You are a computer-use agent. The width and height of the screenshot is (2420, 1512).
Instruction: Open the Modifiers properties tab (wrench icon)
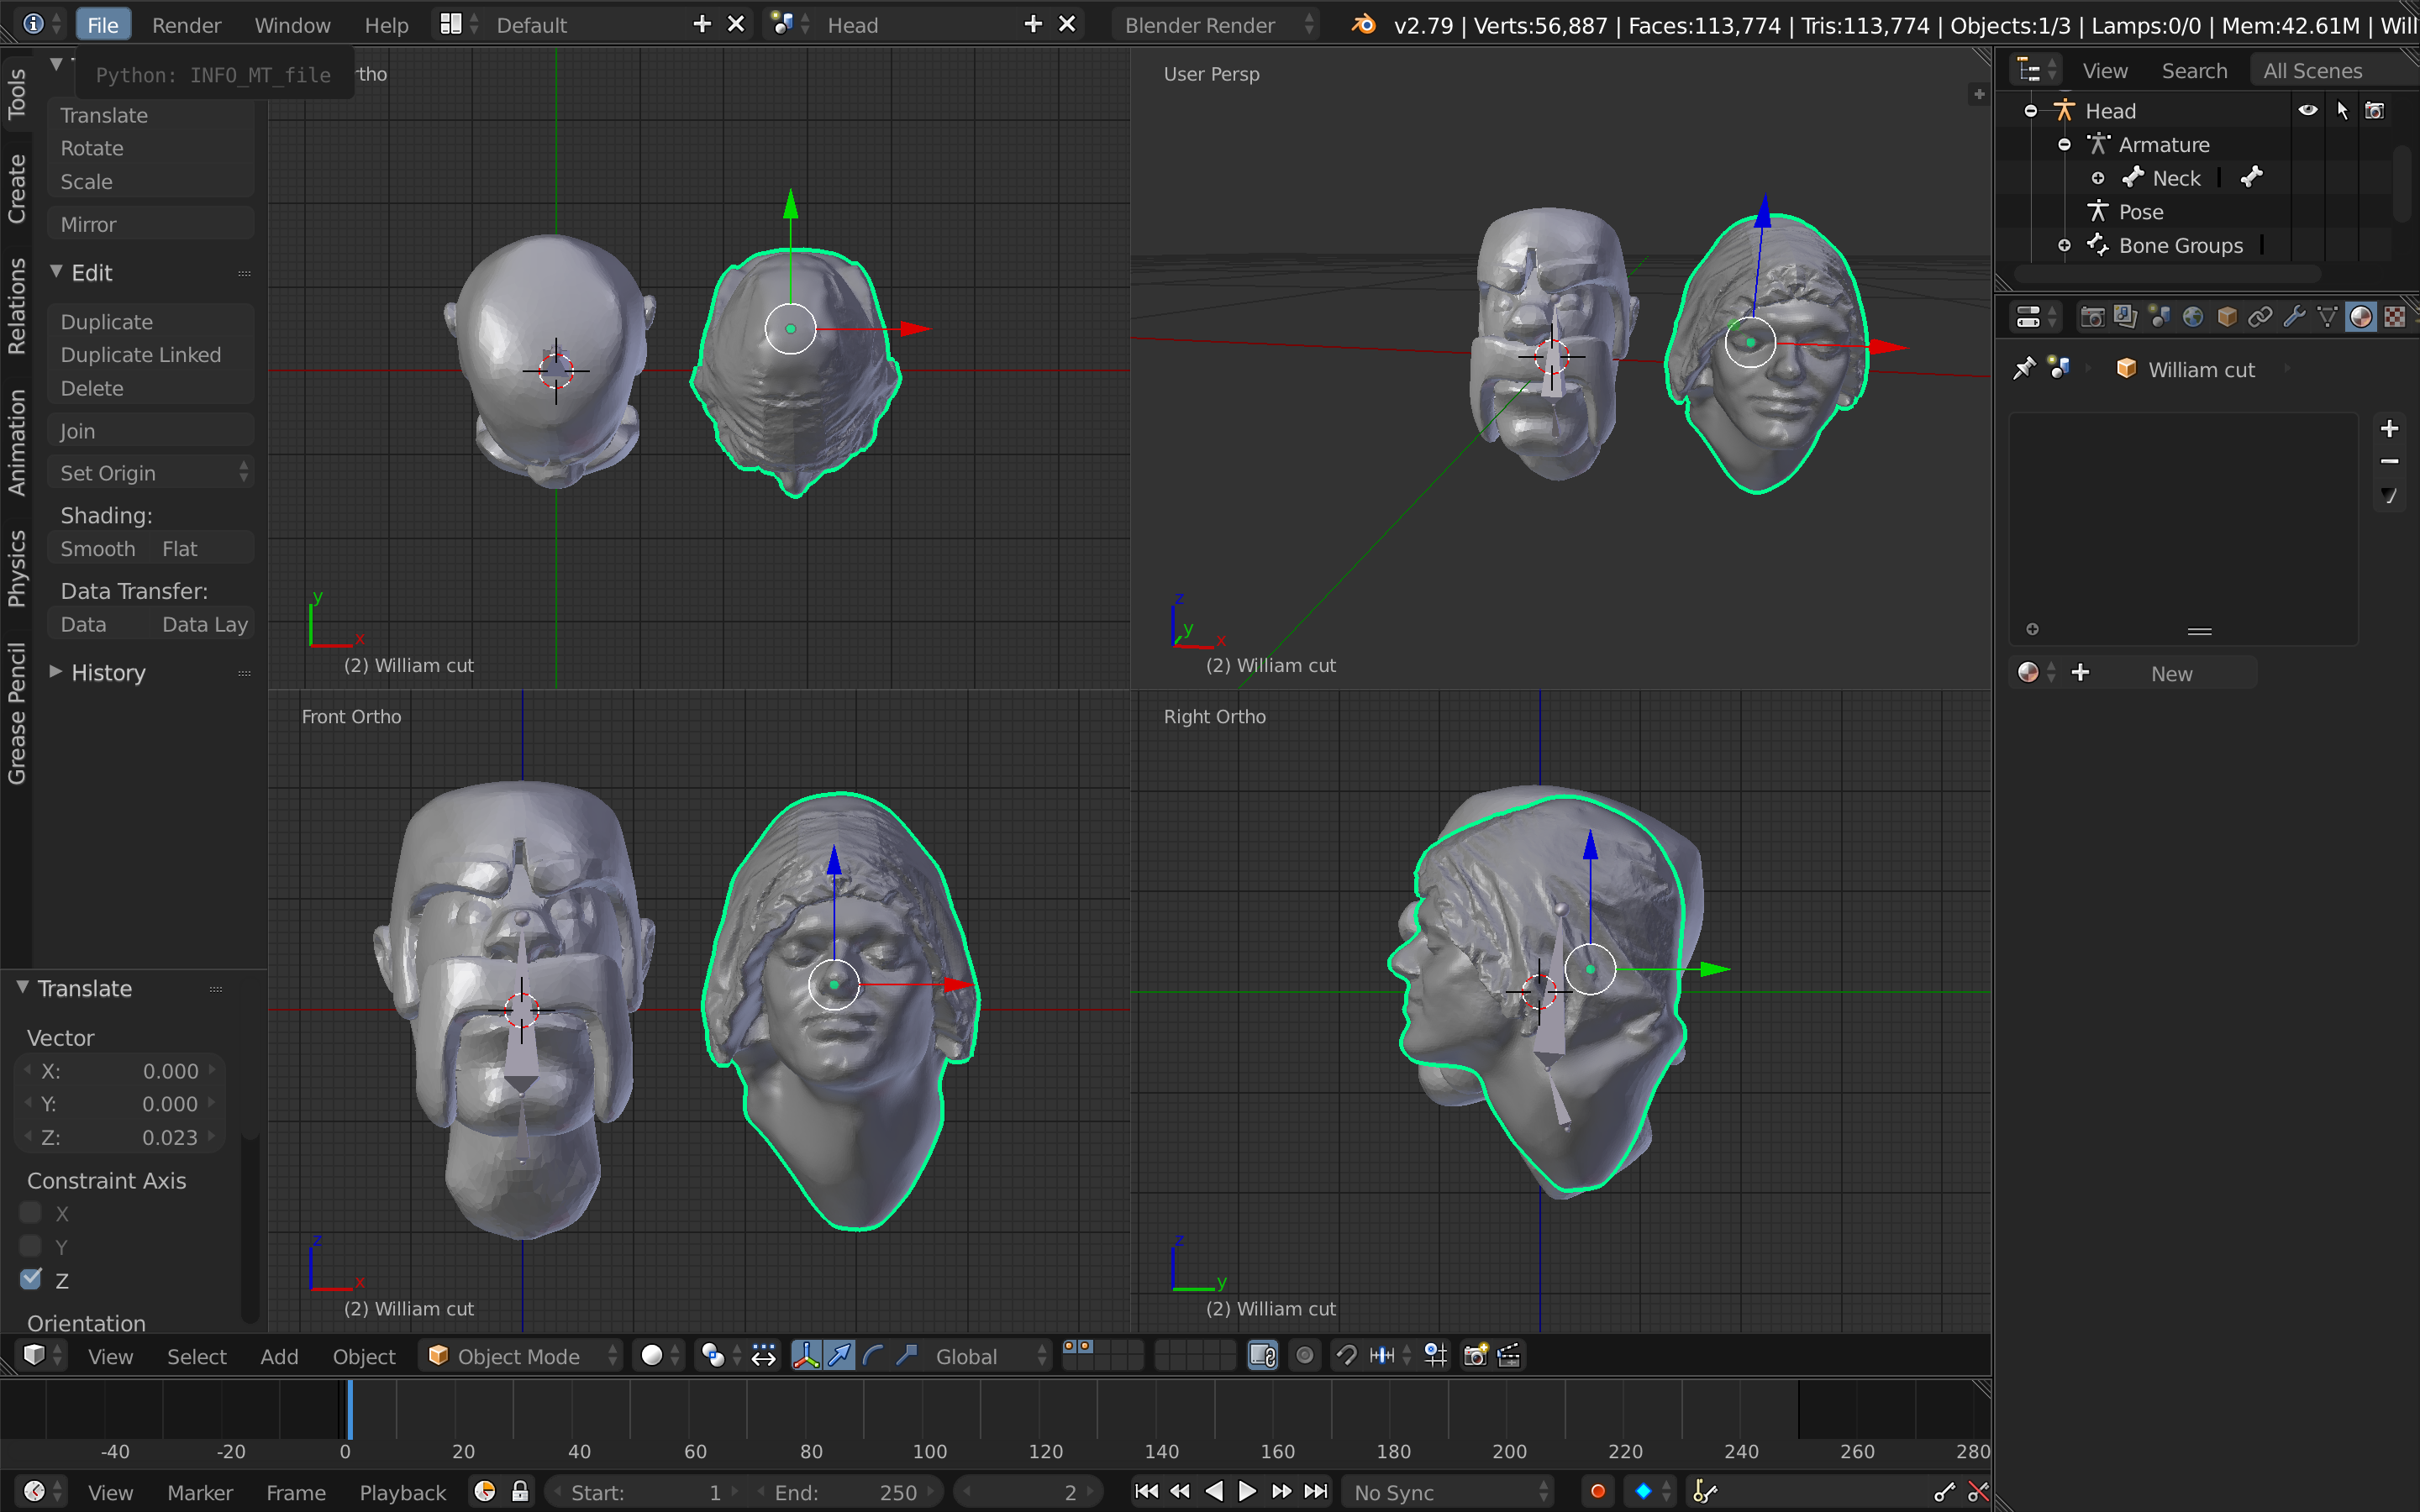(2294, 317)
